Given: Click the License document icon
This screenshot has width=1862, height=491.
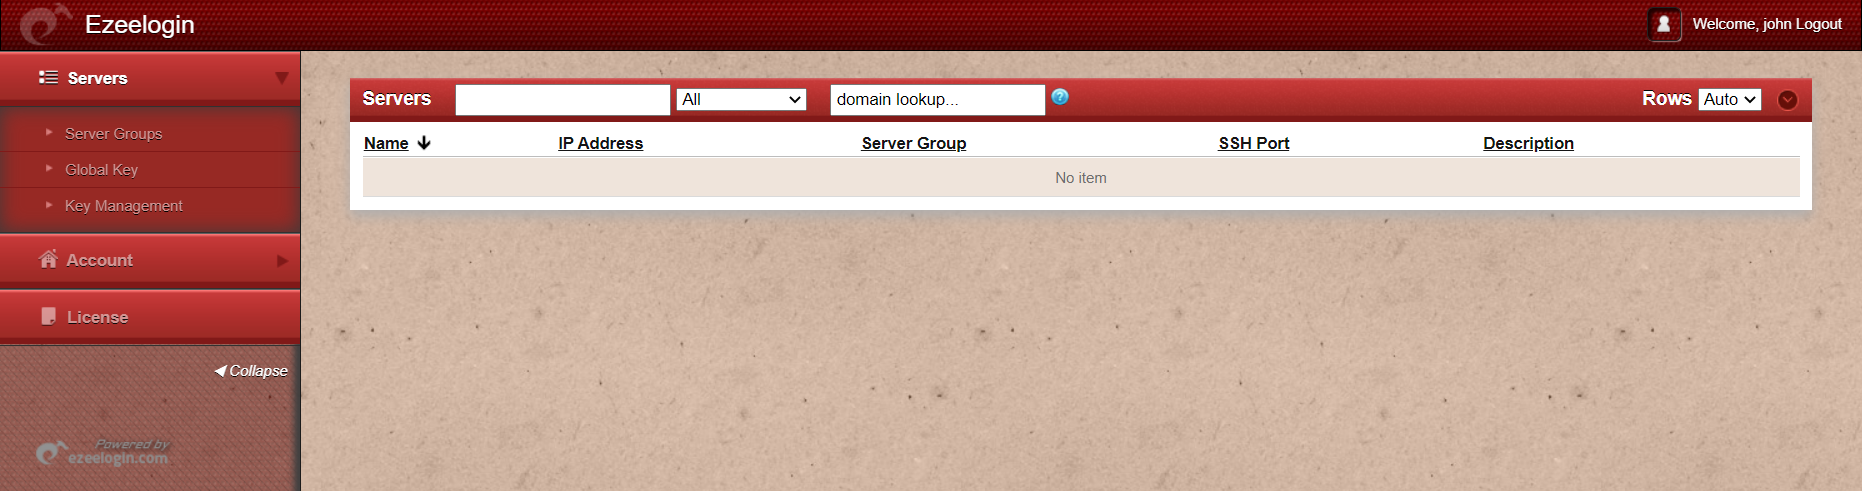Looking at the screenshot, I should (48, 316).
